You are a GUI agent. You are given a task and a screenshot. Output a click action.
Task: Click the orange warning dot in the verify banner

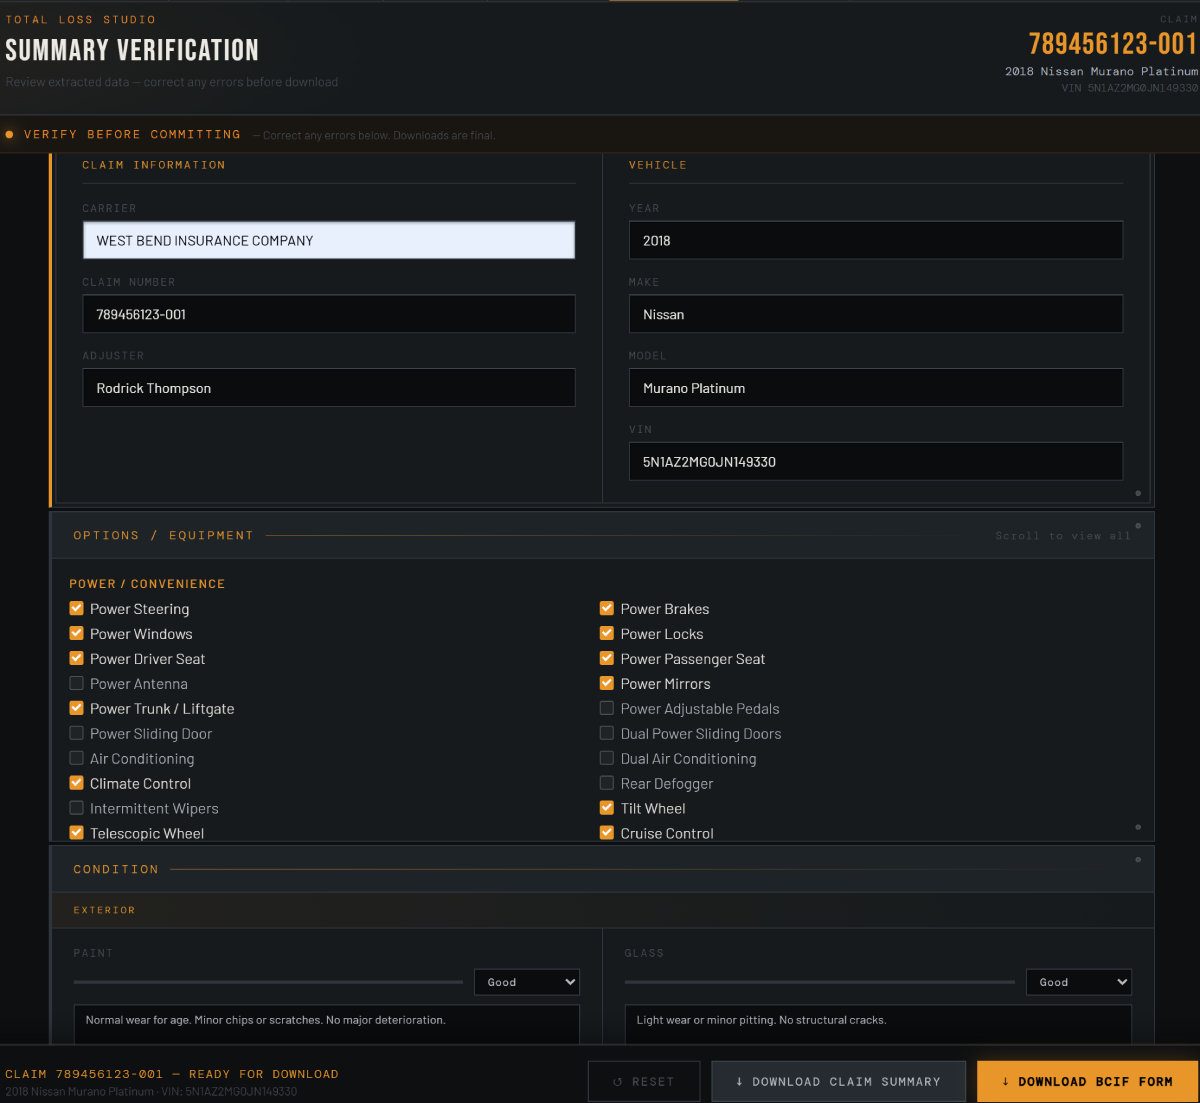coord(10,133)
